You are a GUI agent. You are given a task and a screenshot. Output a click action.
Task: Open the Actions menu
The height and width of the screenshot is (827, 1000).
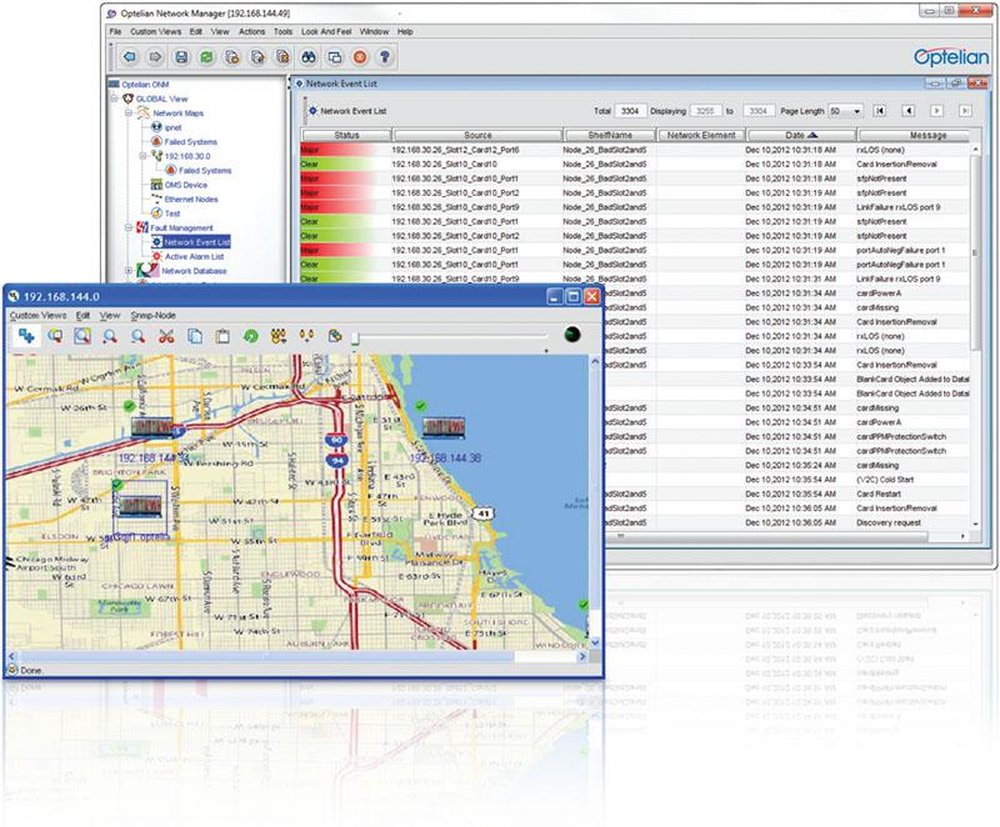[252, 31]
